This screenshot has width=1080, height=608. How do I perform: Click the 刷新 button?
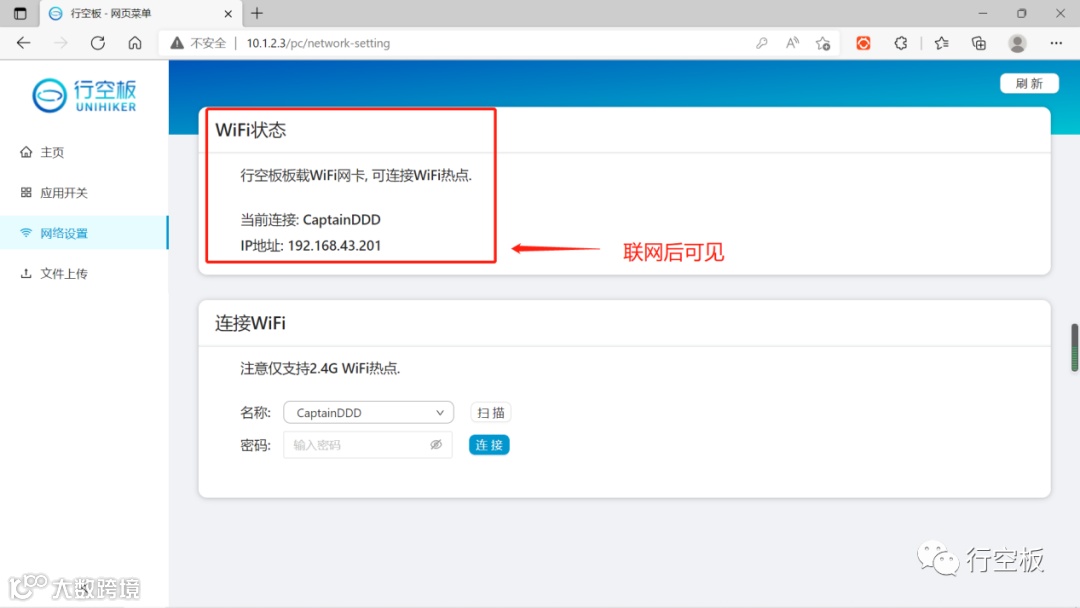click(1029, 83)
